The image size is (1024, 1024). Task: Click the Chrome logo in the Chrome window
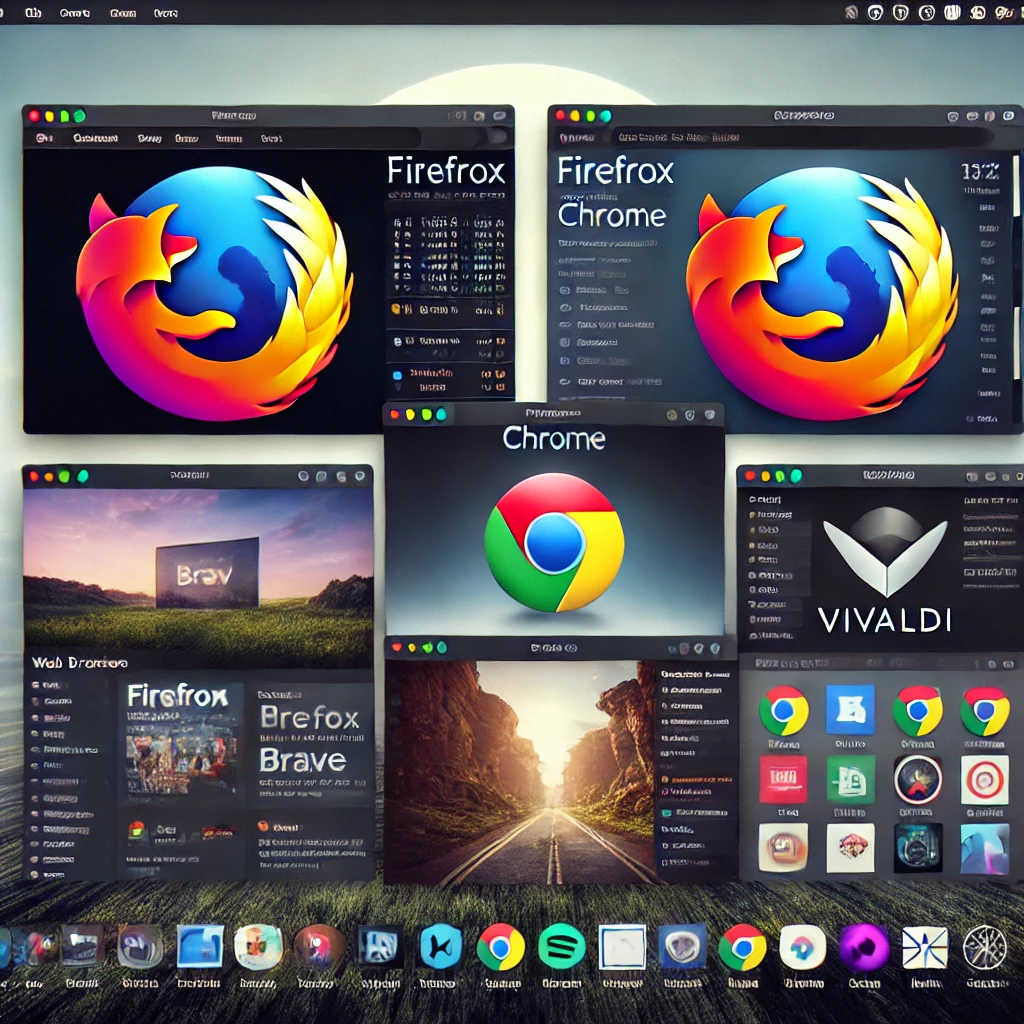[554, 542]
